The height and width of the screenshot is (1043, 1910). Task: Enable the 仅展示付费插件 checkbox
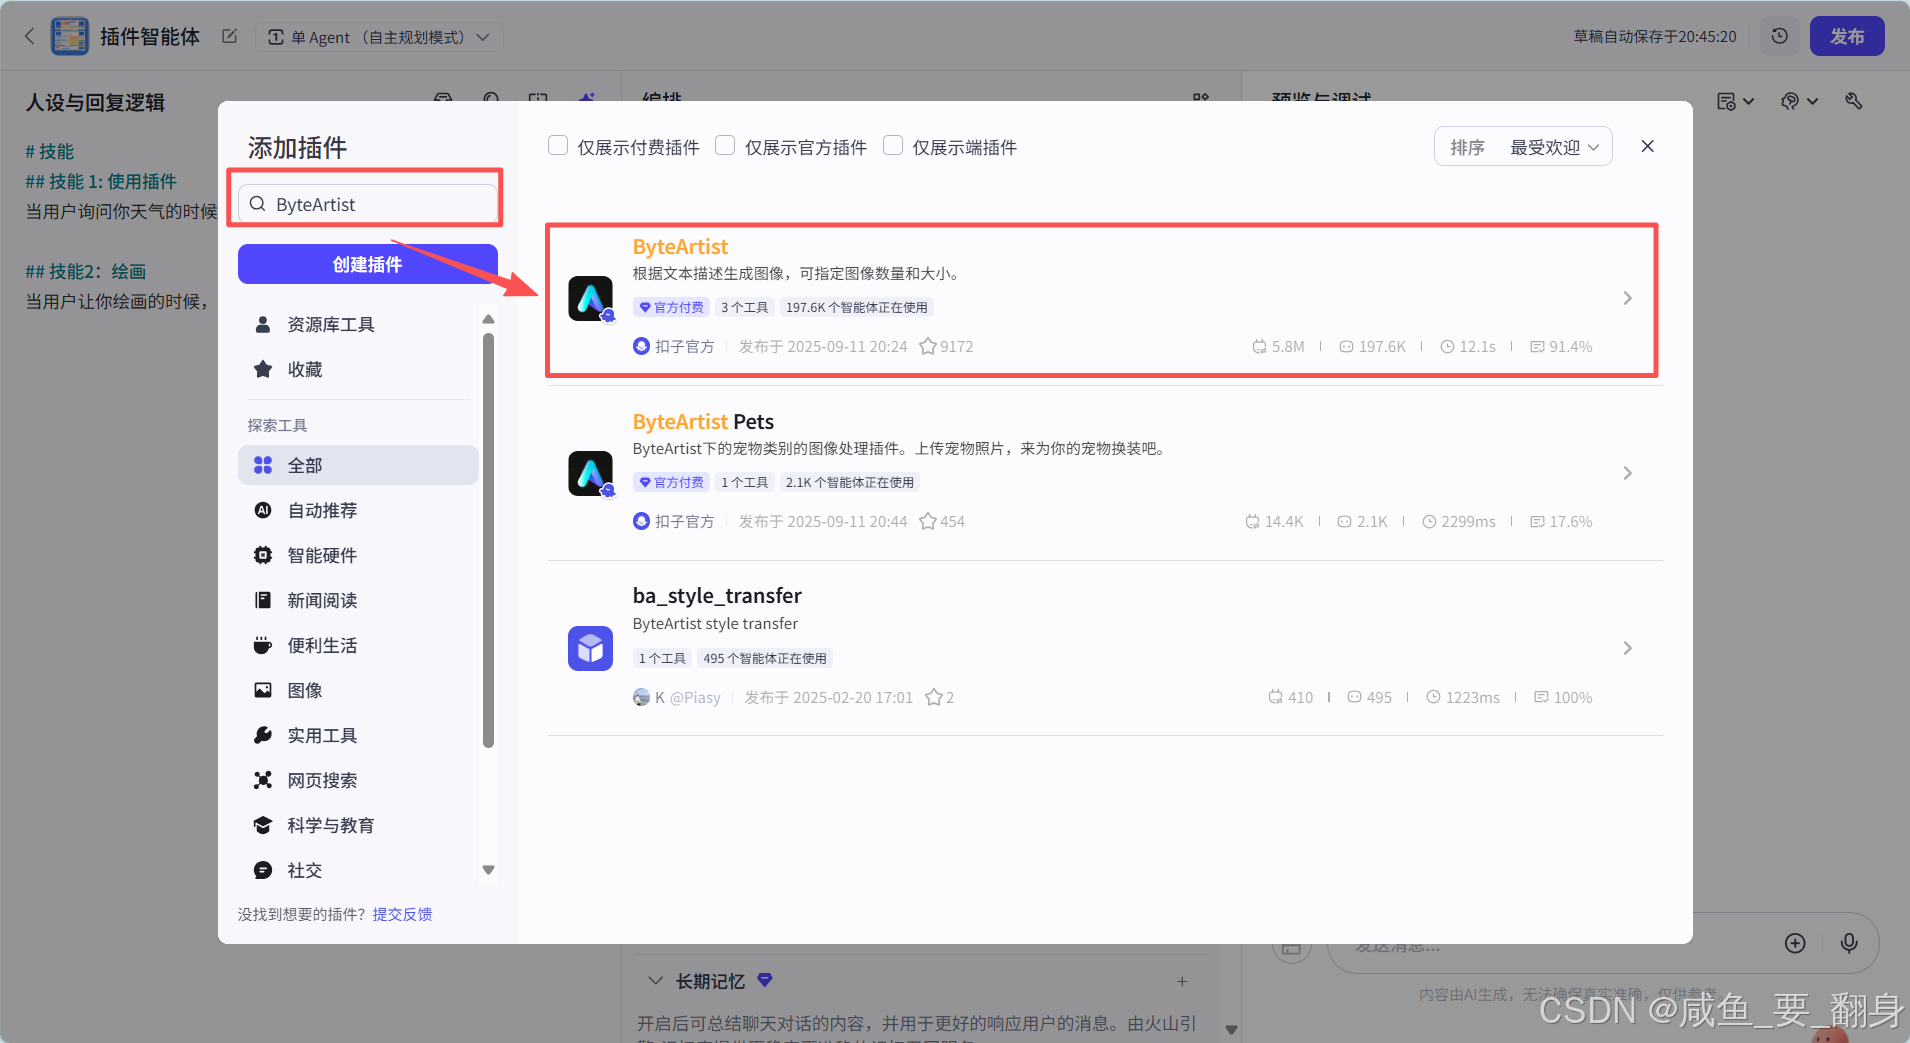point(558,146)
